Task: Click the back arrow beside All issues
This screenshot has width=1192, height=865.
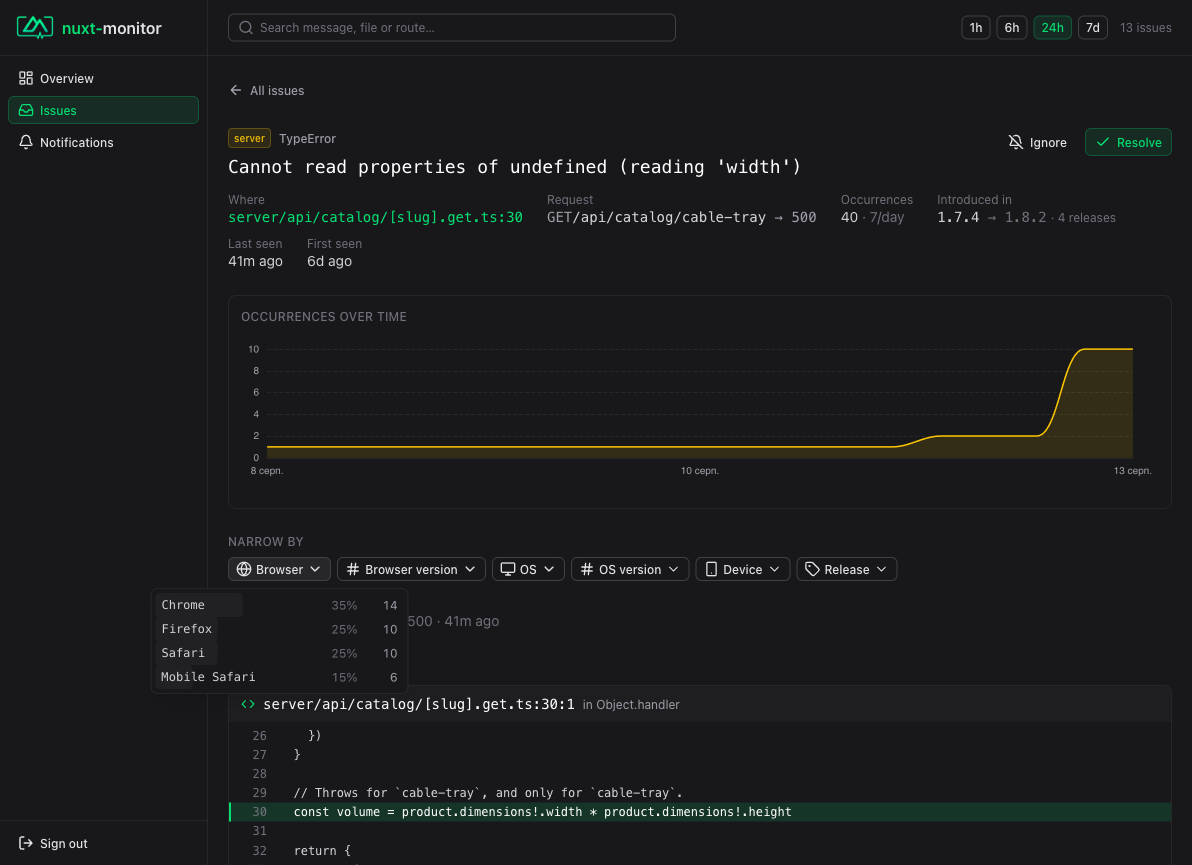Action: tap(236, 90)
